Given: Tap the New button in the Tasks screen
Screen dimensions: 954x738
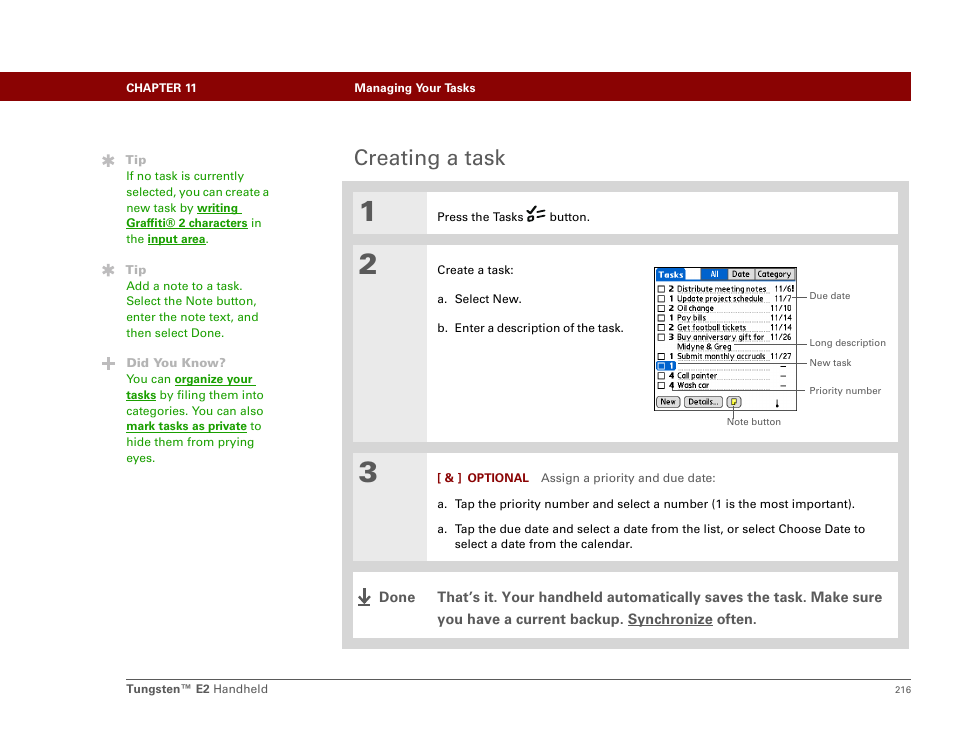Looking at the screenshot, I should point(668,402).
